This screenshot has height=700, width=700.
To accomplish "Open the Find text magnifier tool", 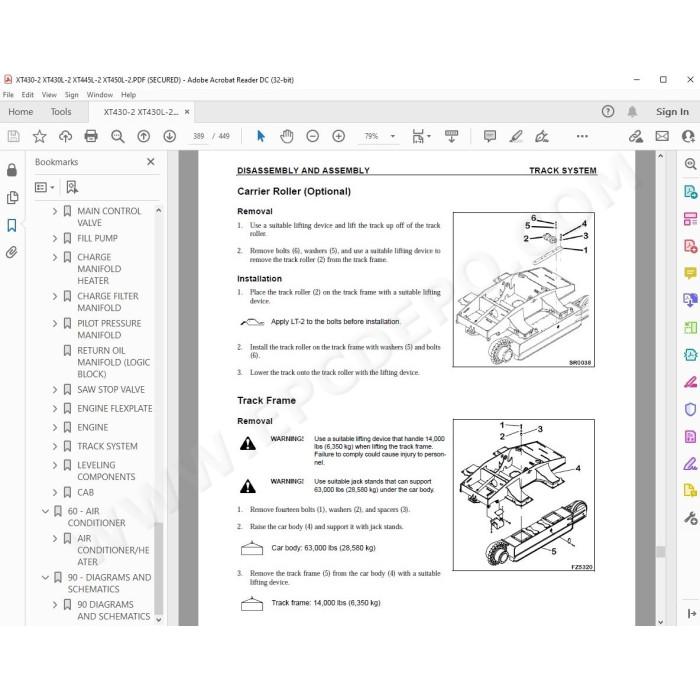I will [x=117, y=136].
